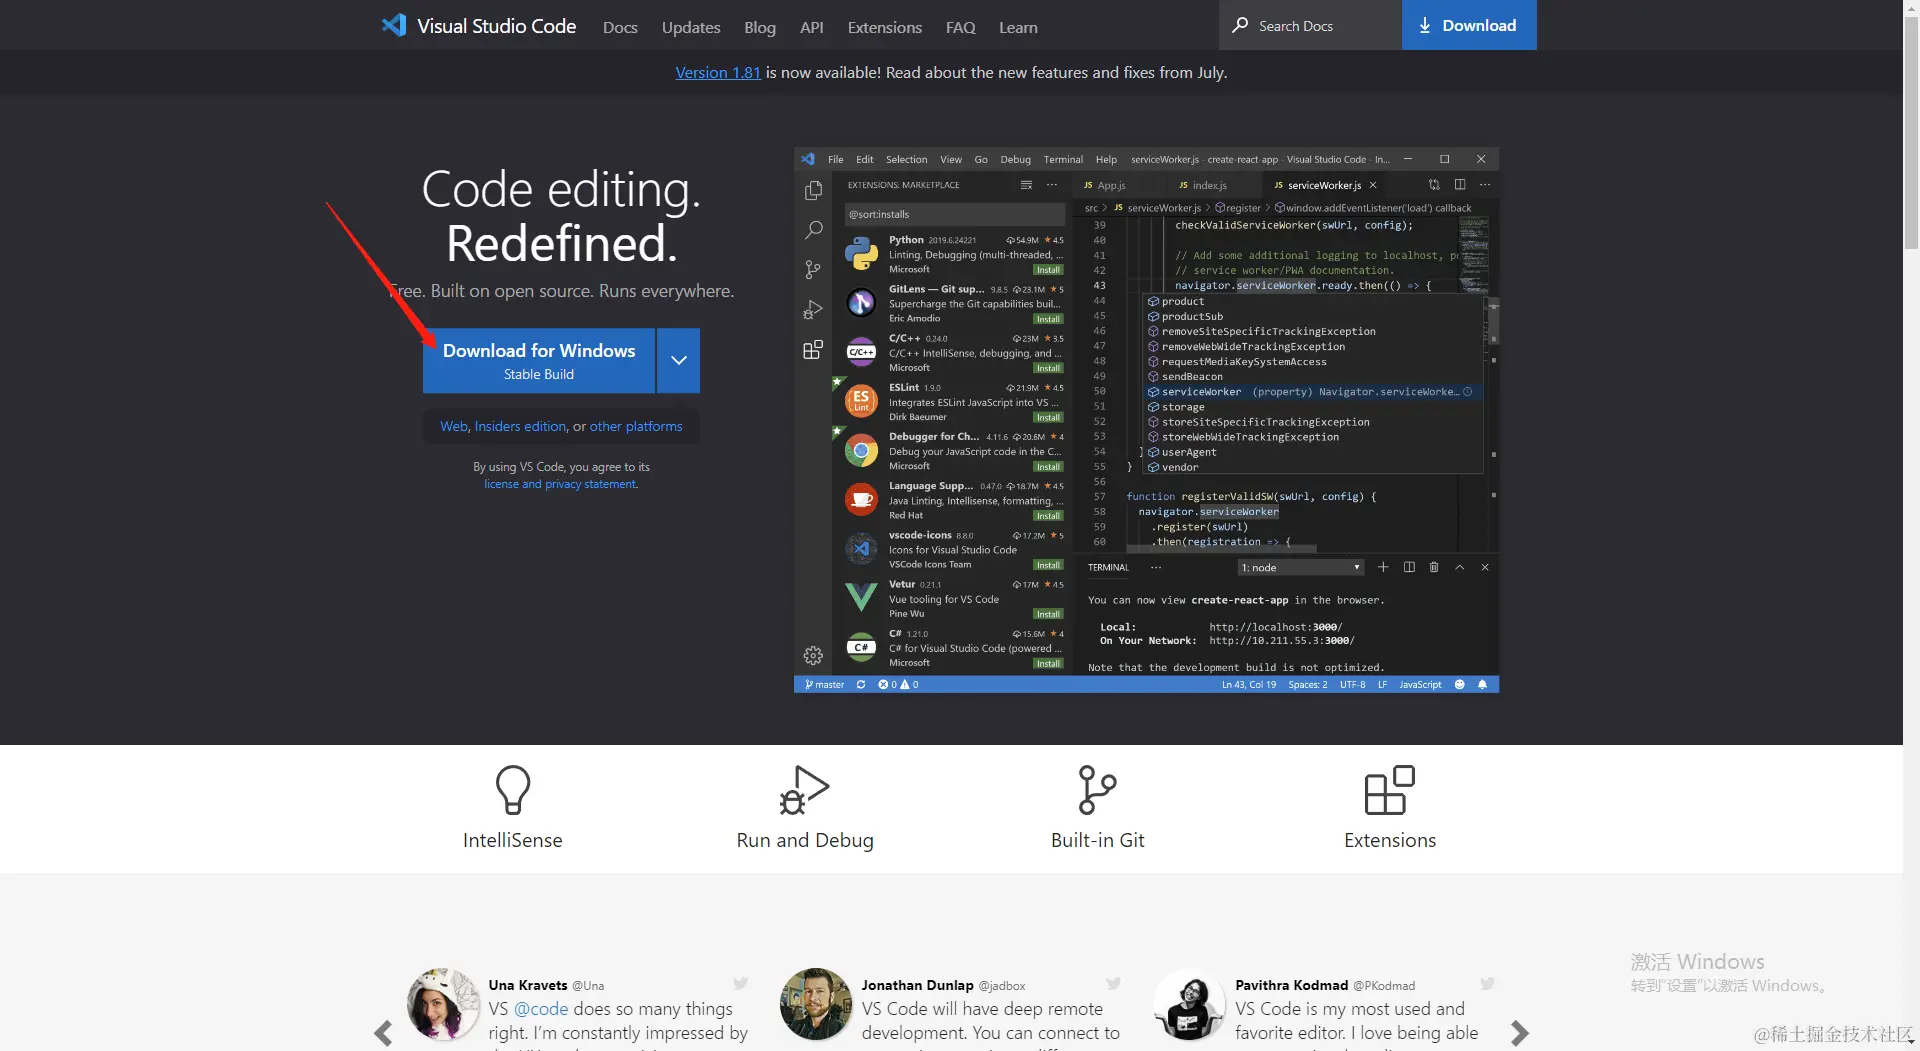
Task: Open the Version 1.81 link
Action: tap(718, 72)
